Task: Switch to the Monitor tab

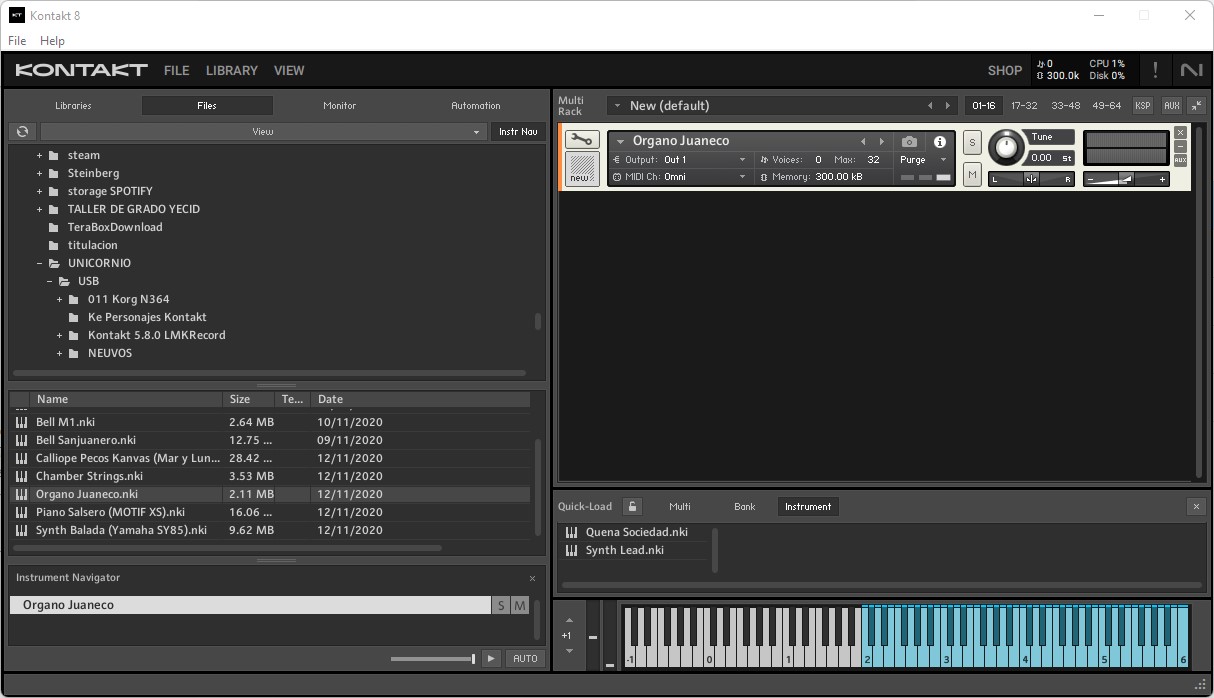Action: click(x=340, y=105)
